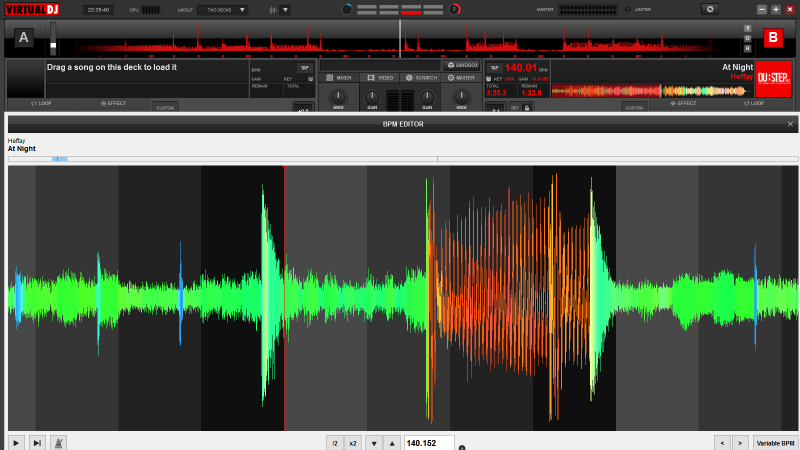Adjust right High EQ knob
800x450 pixels.
[461, 97]
